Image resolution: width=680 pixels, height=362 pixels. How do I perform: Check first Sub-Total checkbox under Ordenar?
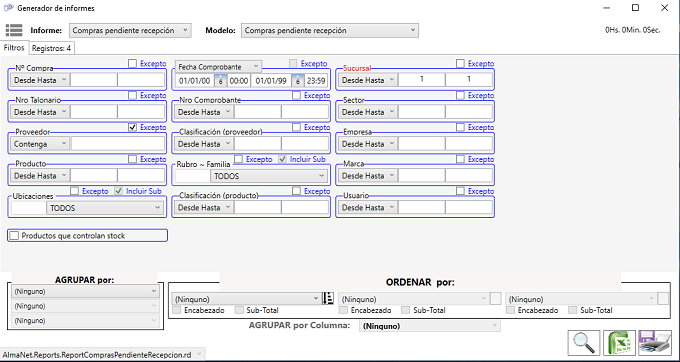(x=239, y=310)
